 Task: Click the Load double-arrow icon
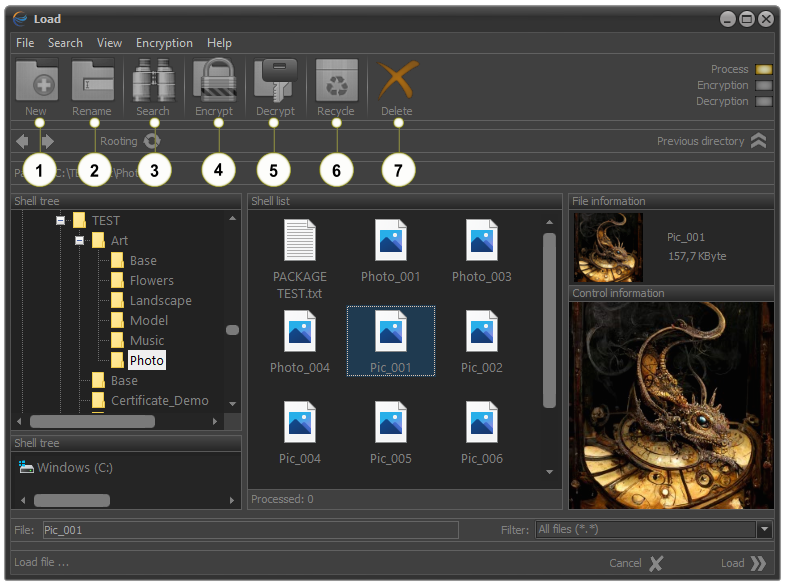pyautogui.click(x=758, y=563)
